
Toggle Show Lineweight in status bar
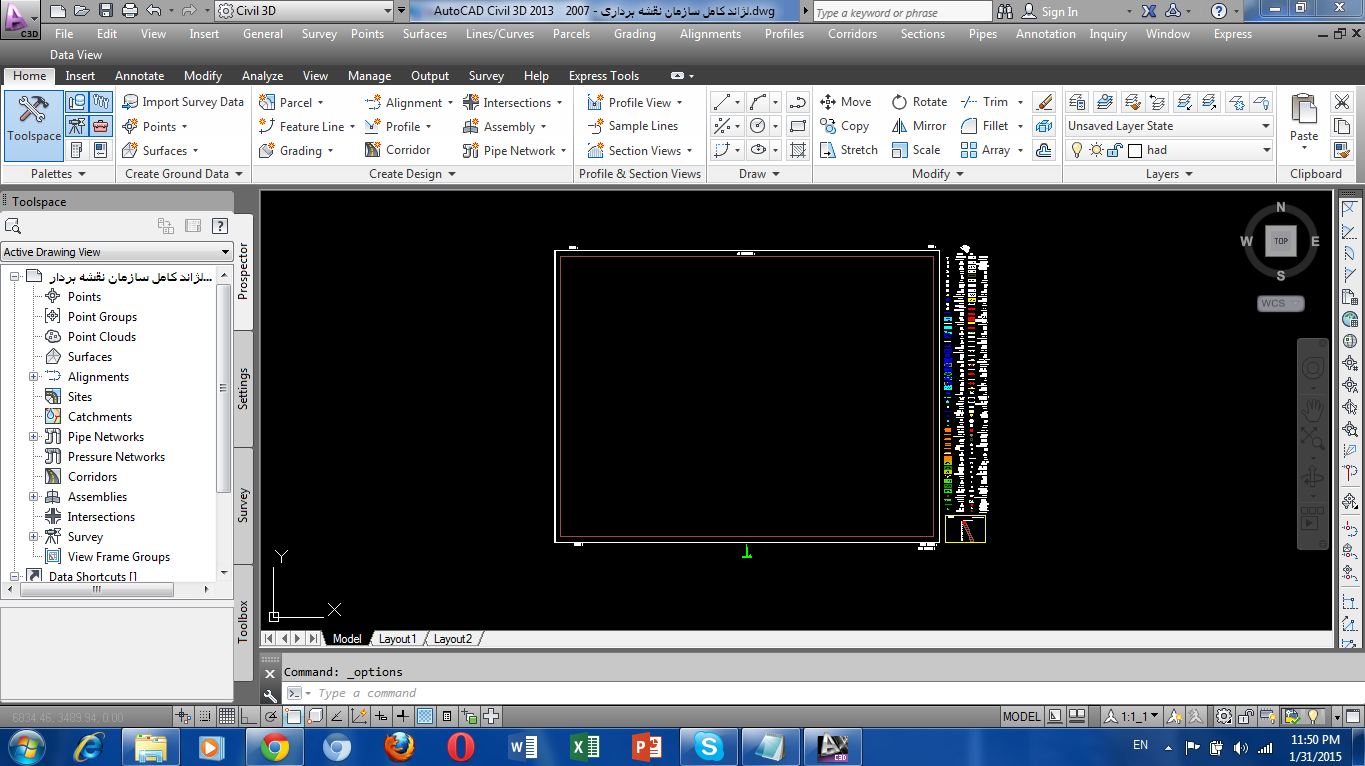403,716
